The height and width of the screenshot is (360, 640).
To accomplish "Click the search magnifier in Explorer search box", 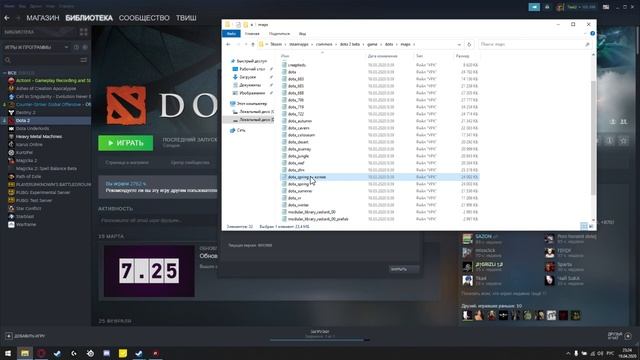I will click(x=587, y=44).
